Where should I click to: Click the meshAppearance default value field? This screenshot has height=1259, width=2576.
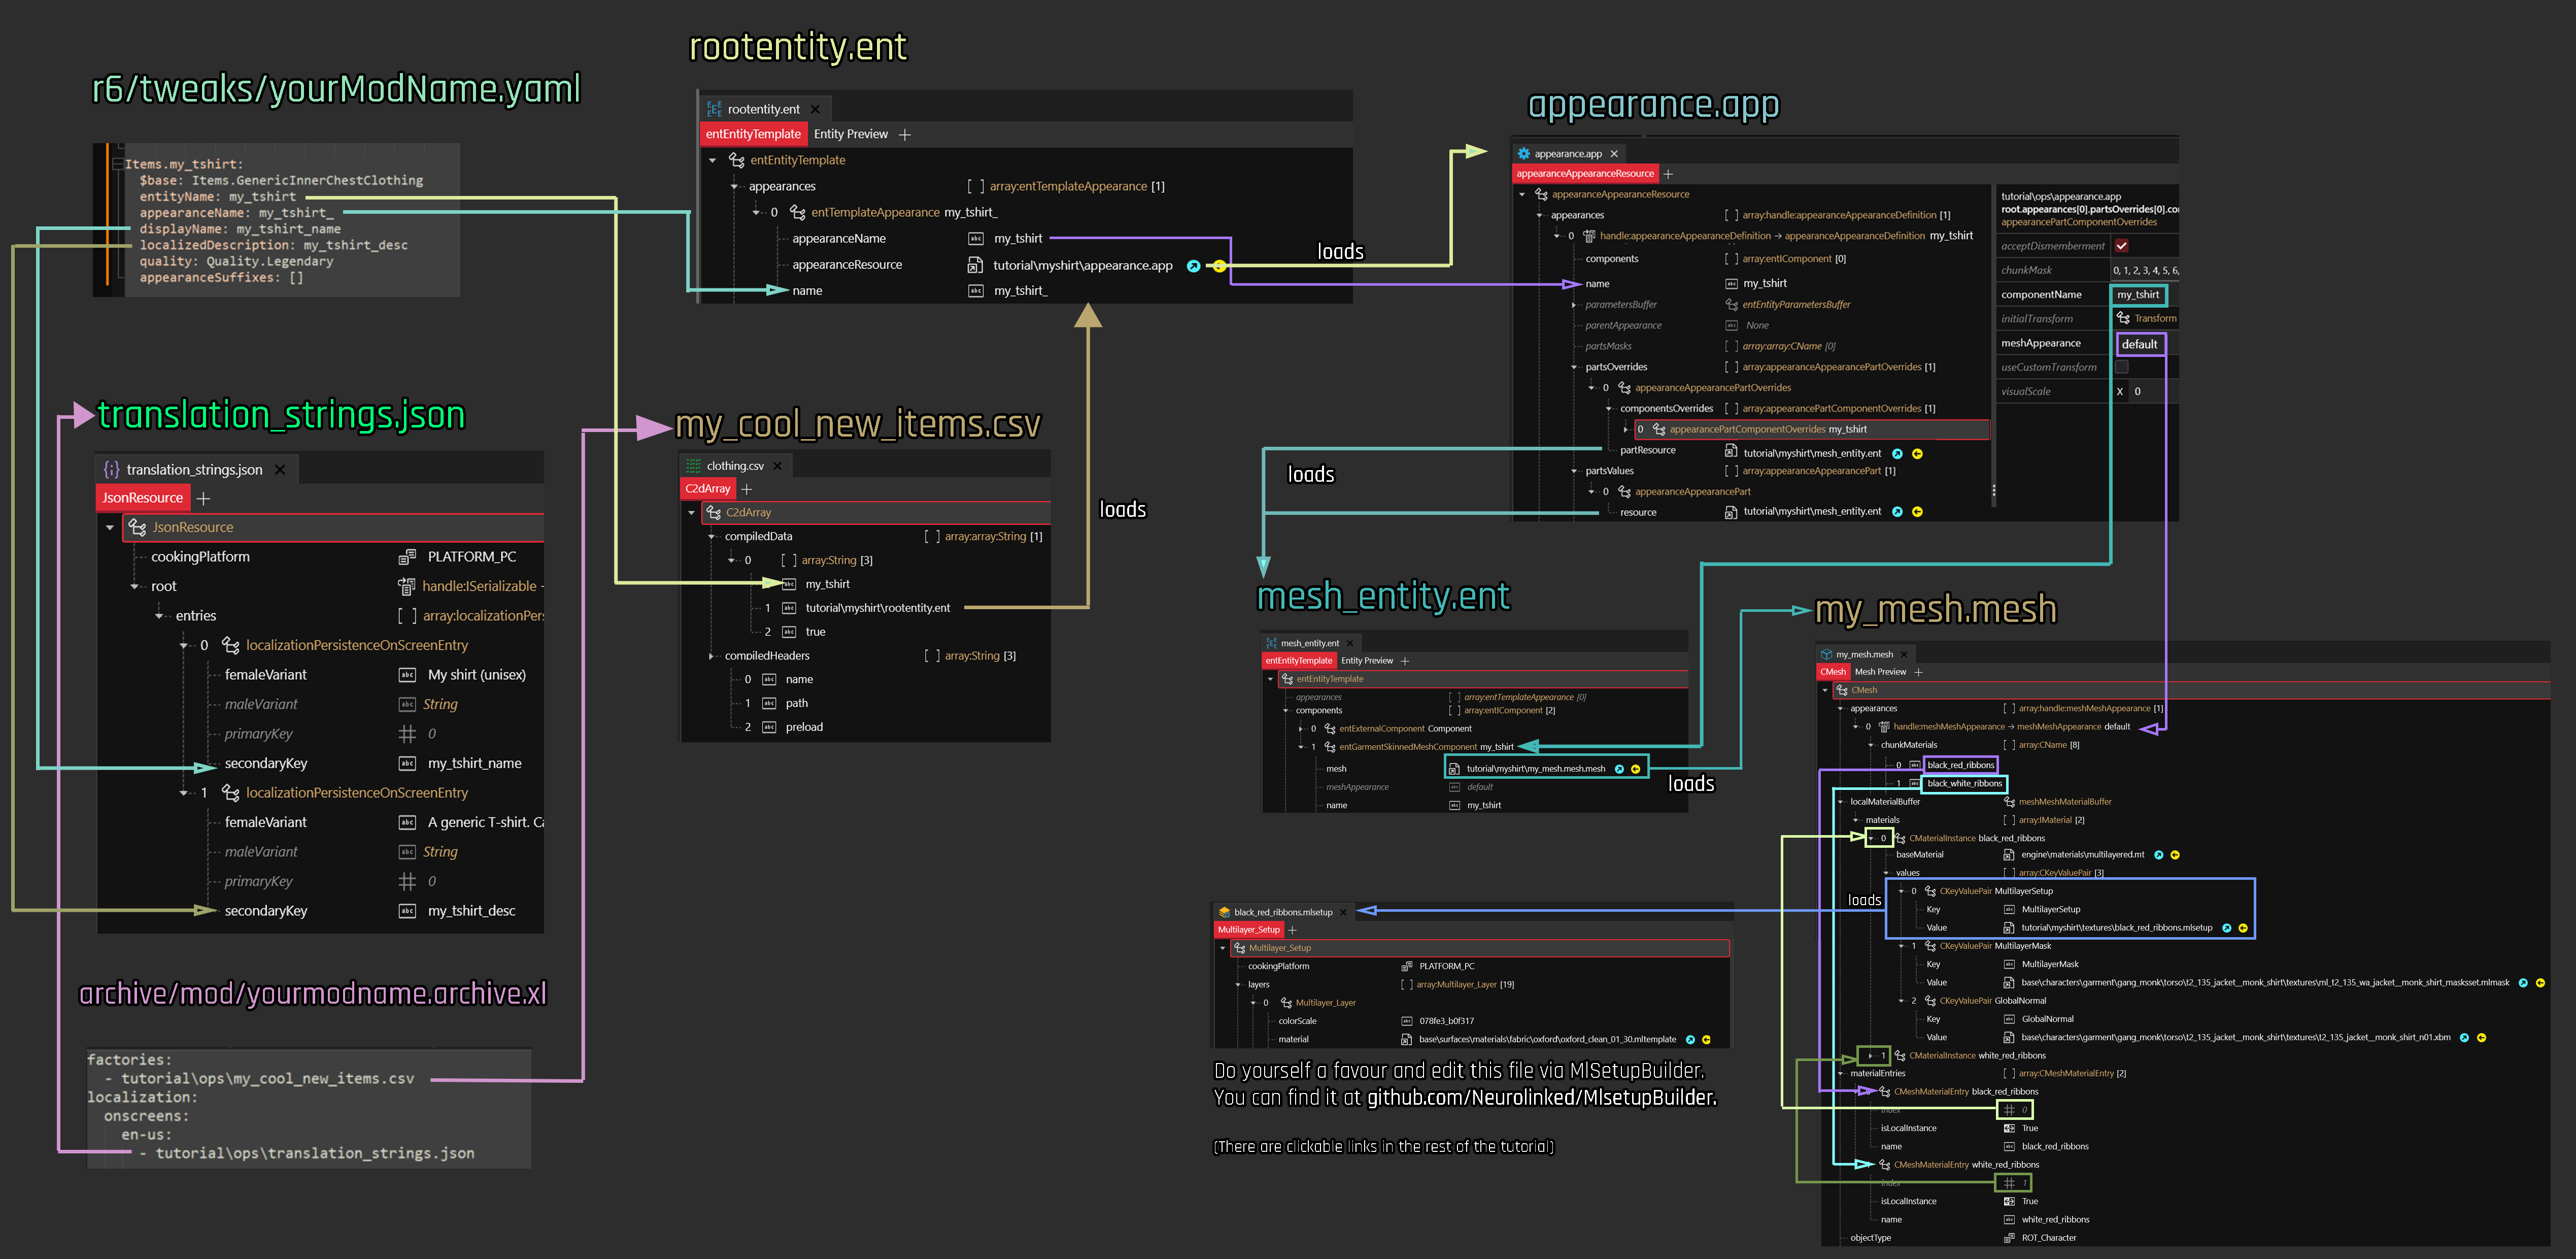(x=2140, y=344)
